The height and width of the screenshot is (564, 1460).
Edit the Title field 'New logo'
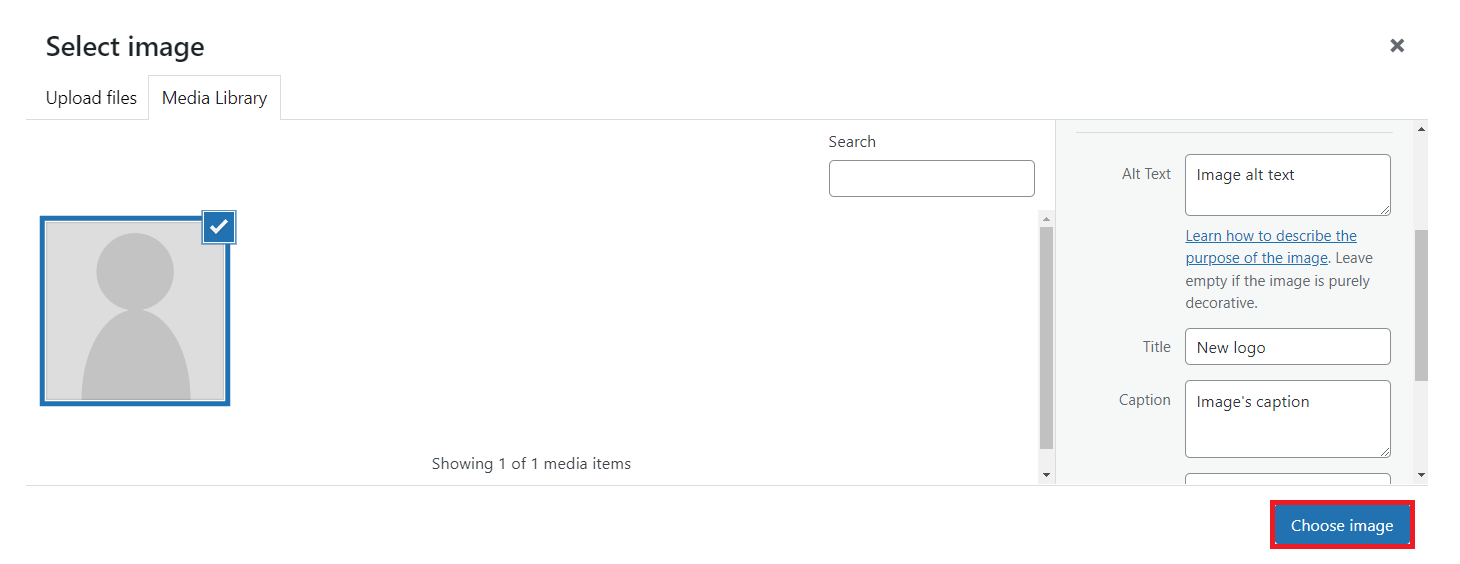point(1287,347)
